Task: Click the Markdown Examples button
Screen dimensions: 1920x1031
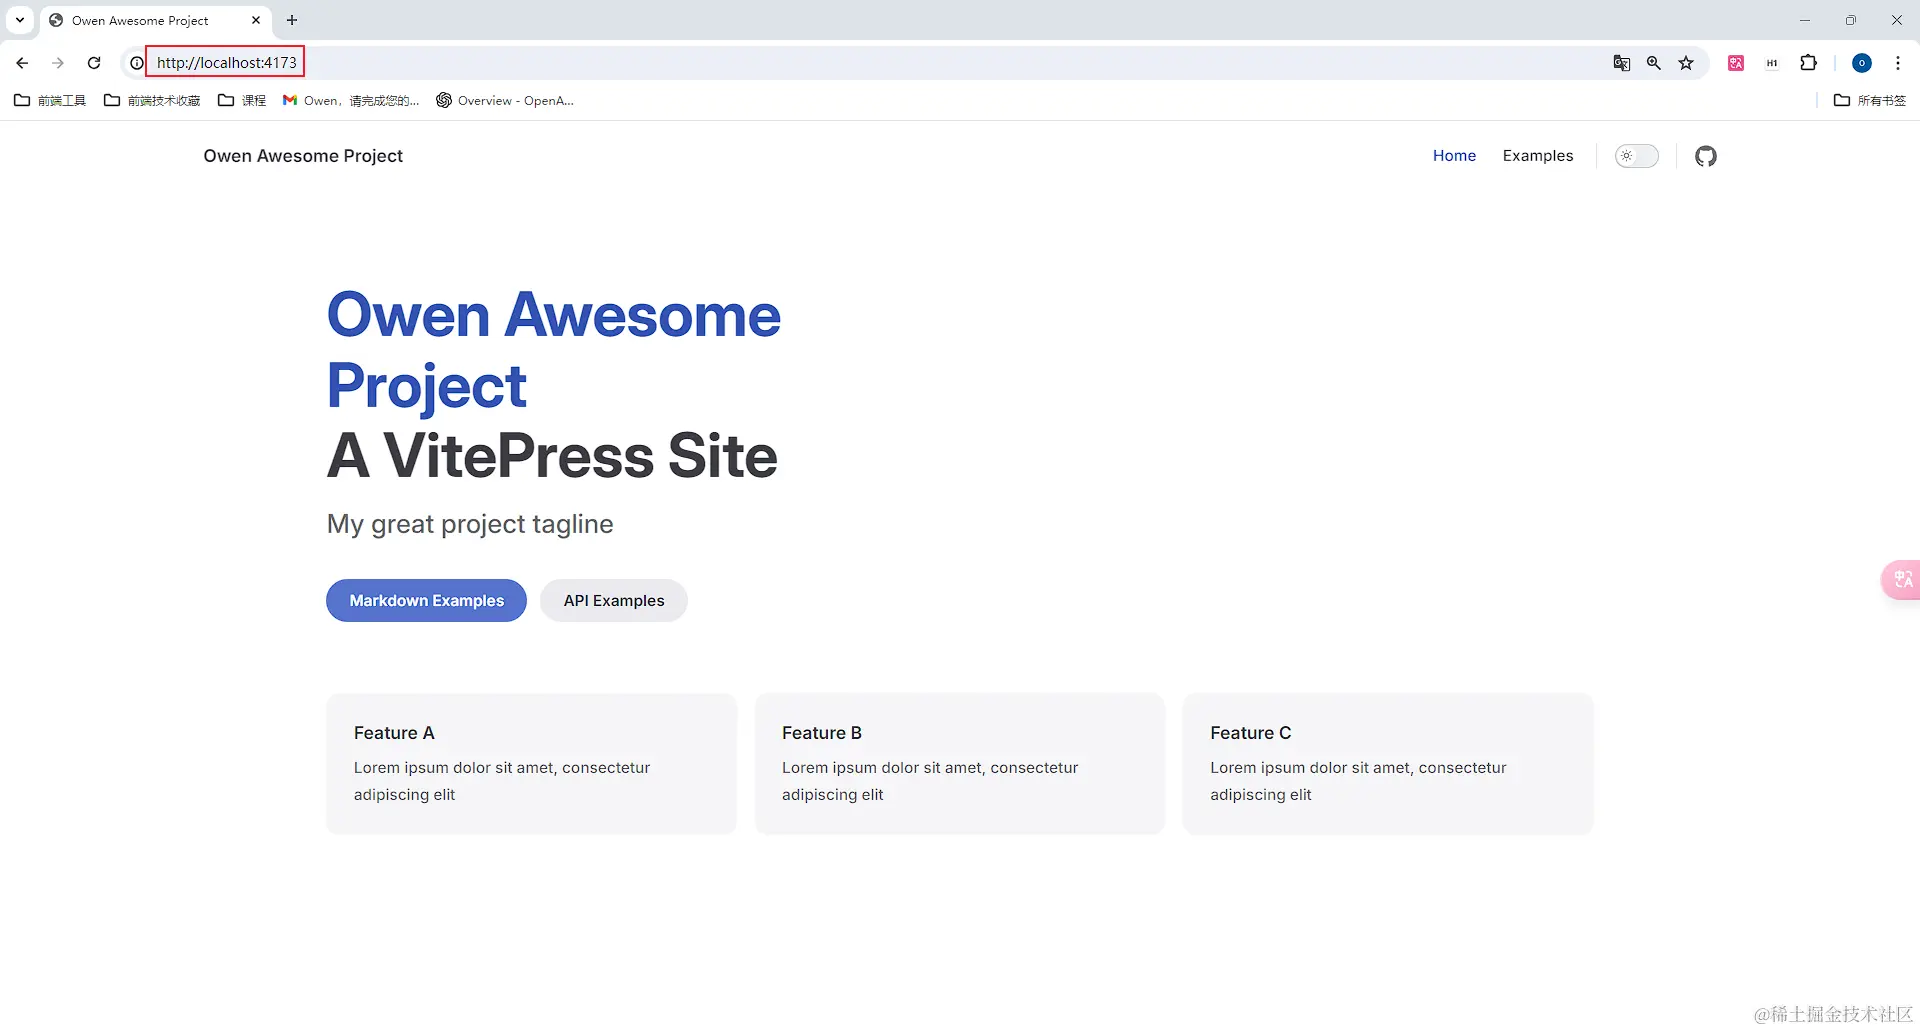Action: point(426,600)
